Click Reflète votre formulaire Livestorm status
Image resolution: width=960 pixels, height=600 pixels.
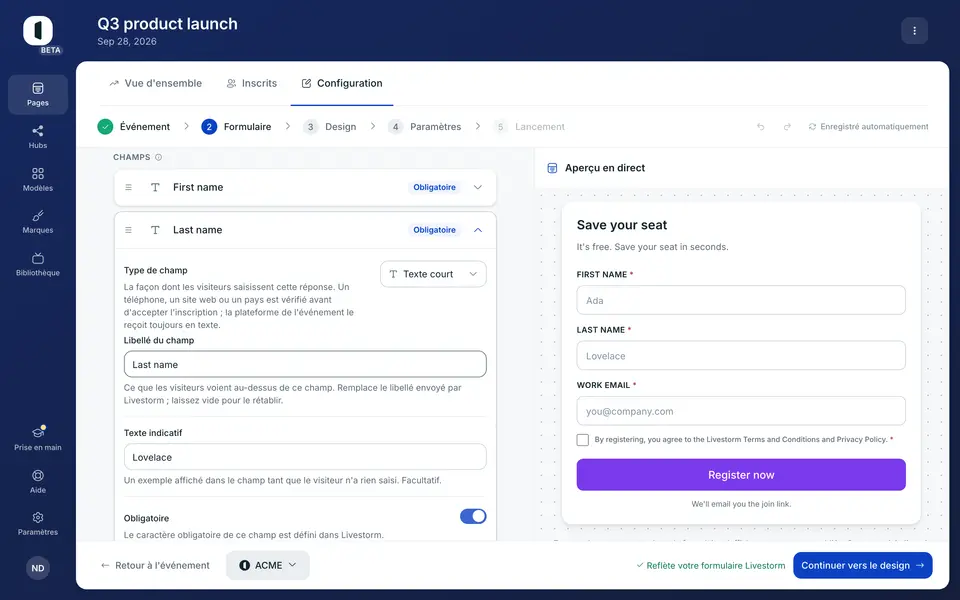coord(710,566)
